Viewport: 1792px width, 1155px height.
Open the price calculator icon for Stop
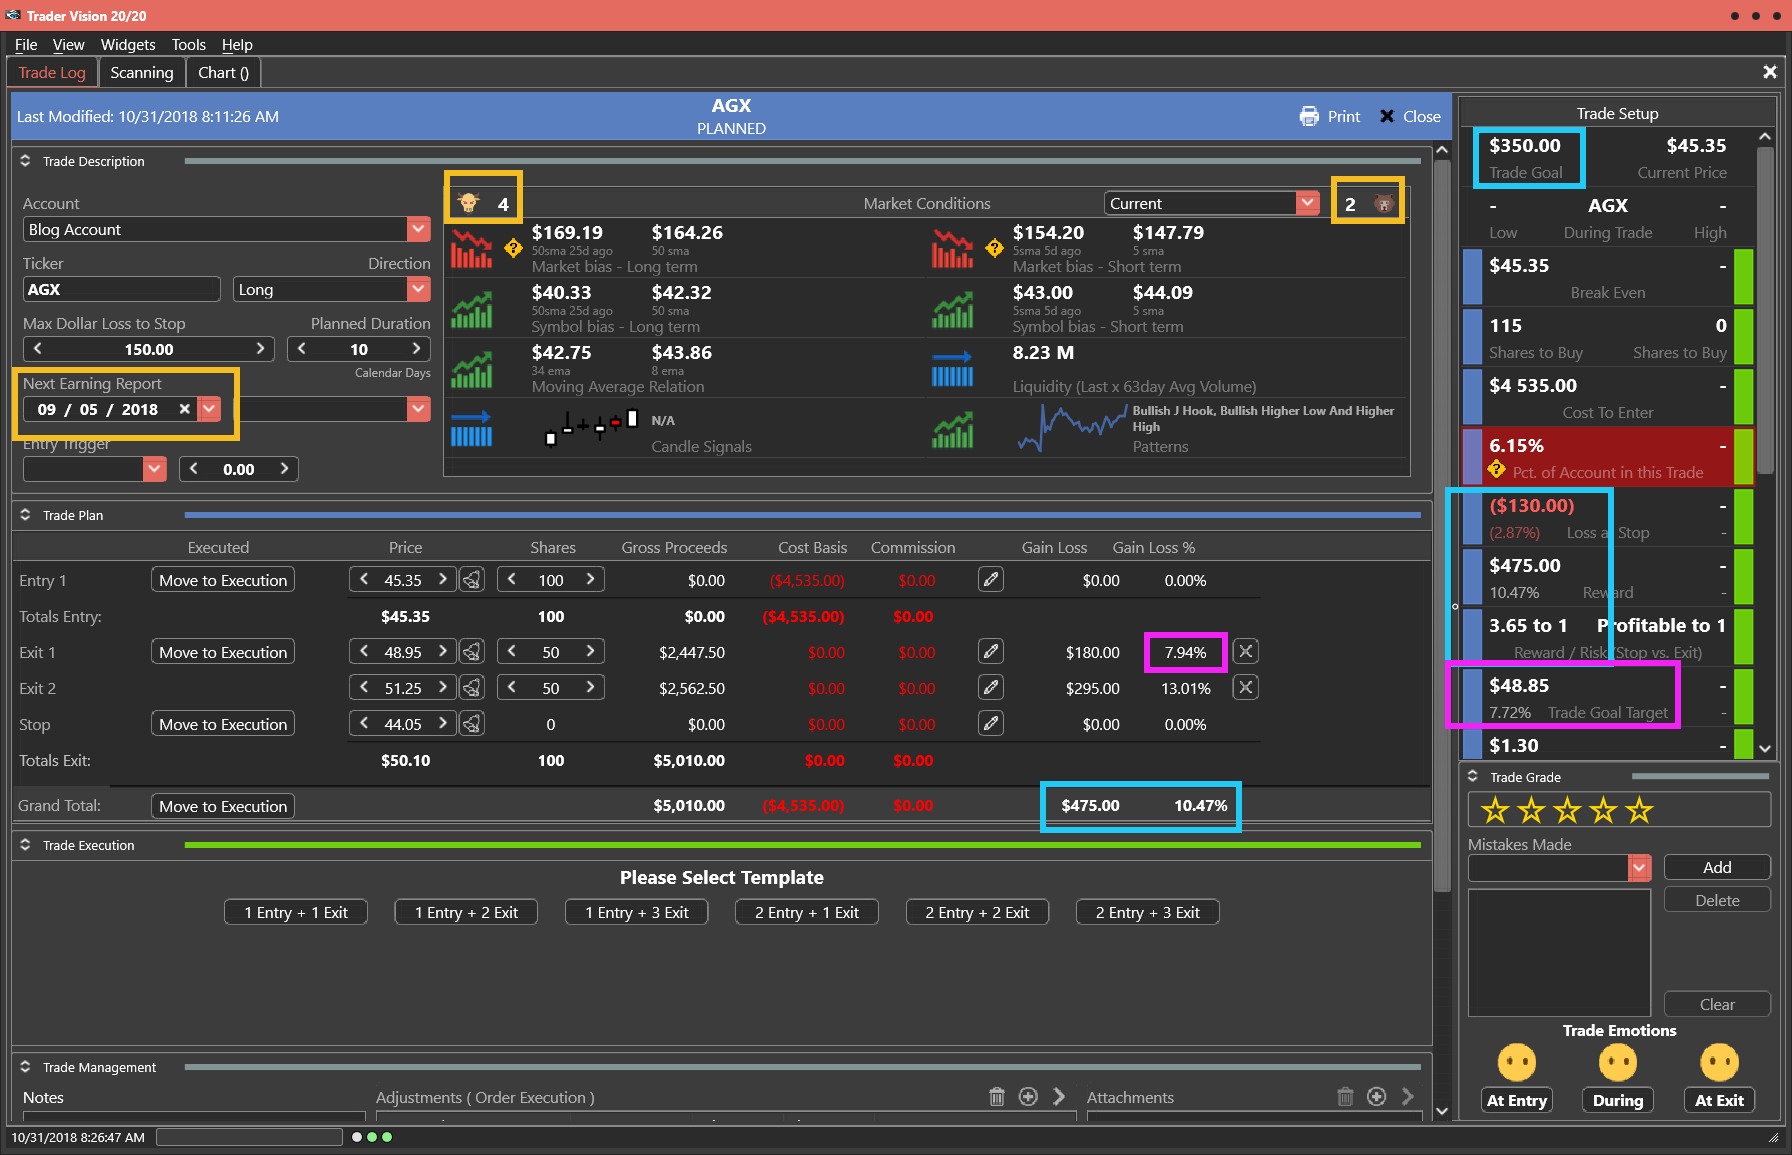pyautogui.click(x=472, y=724)
